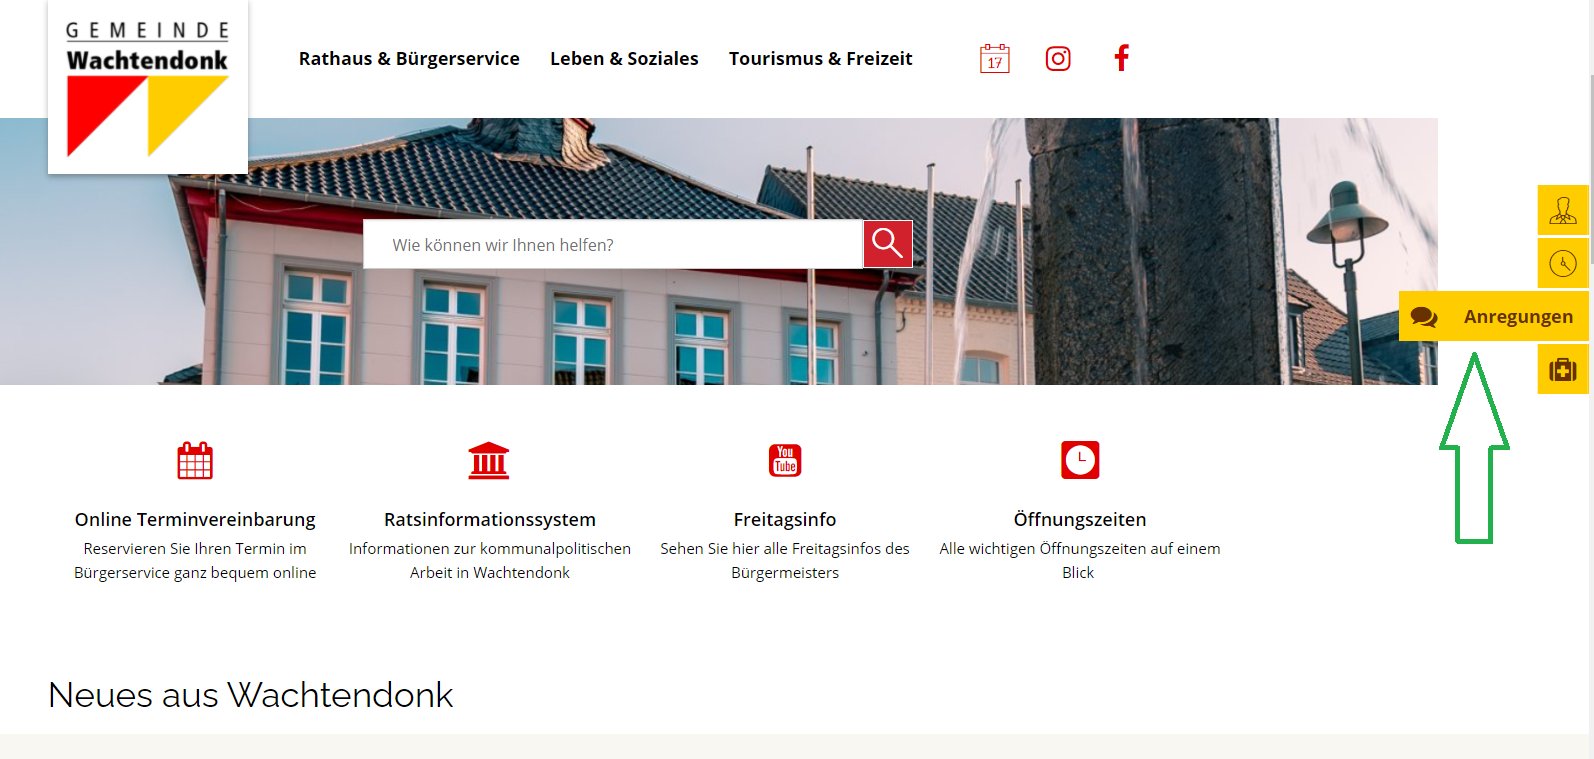
Task: Open the Online Terminvereinbarung link
Action: (x=195, y=519)
